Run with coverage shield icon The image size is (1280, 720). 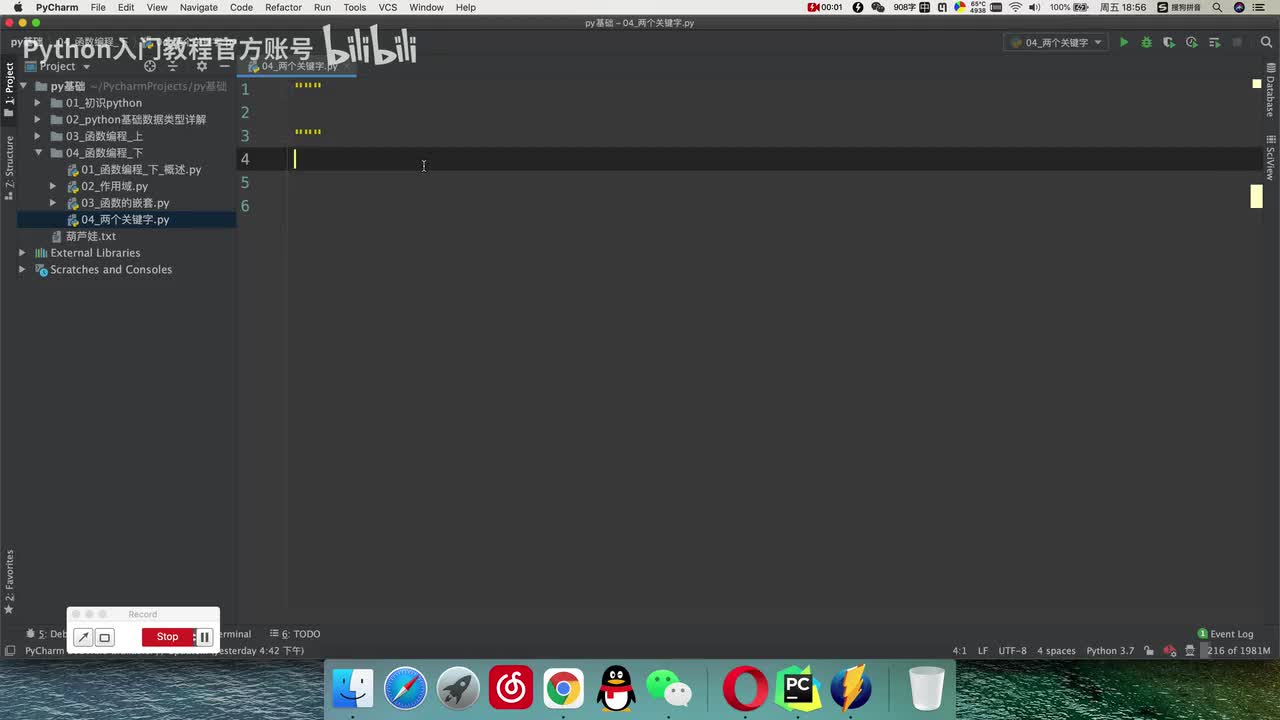[x=1169, y=42]
